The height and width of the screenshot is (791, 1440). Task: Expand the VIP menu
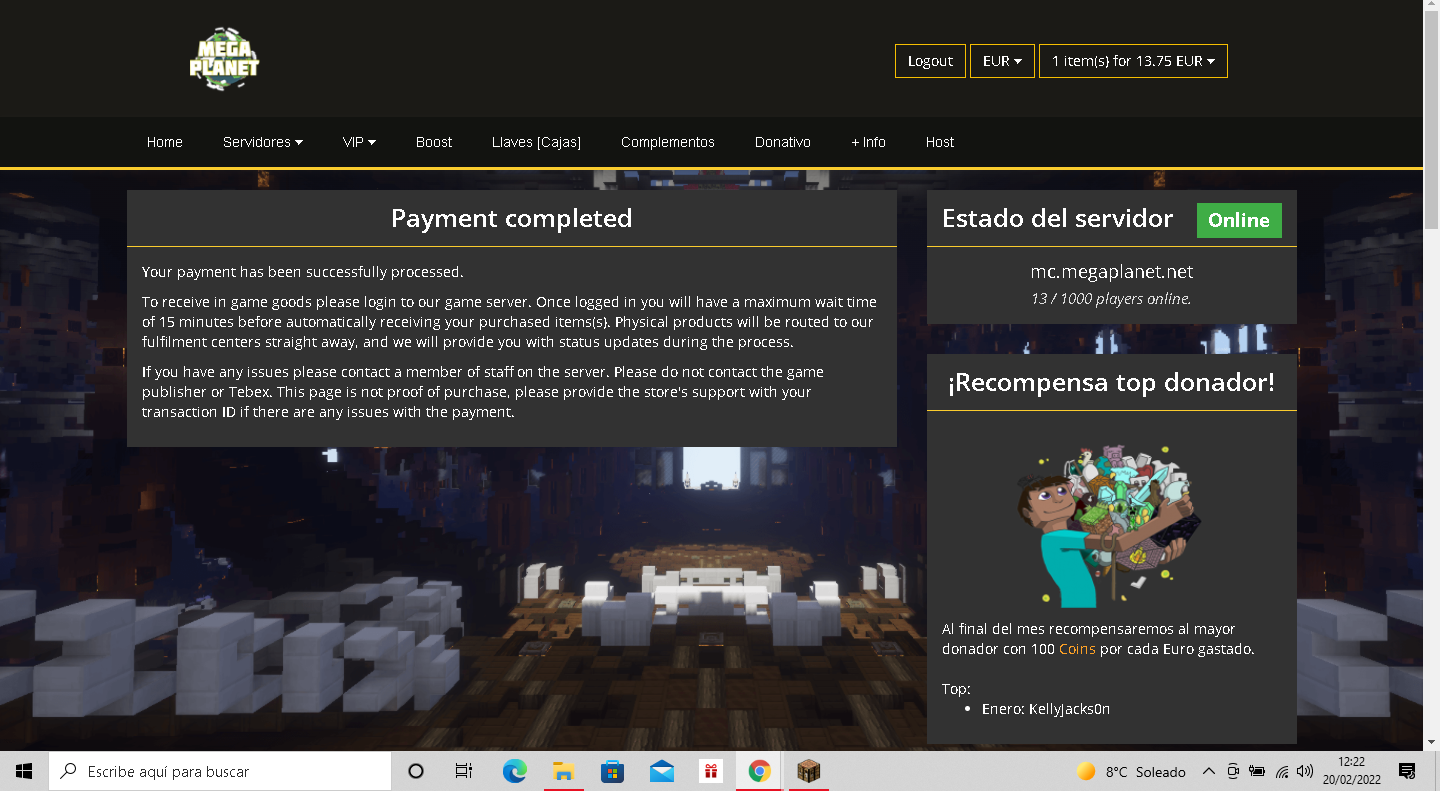coord(359,142)
